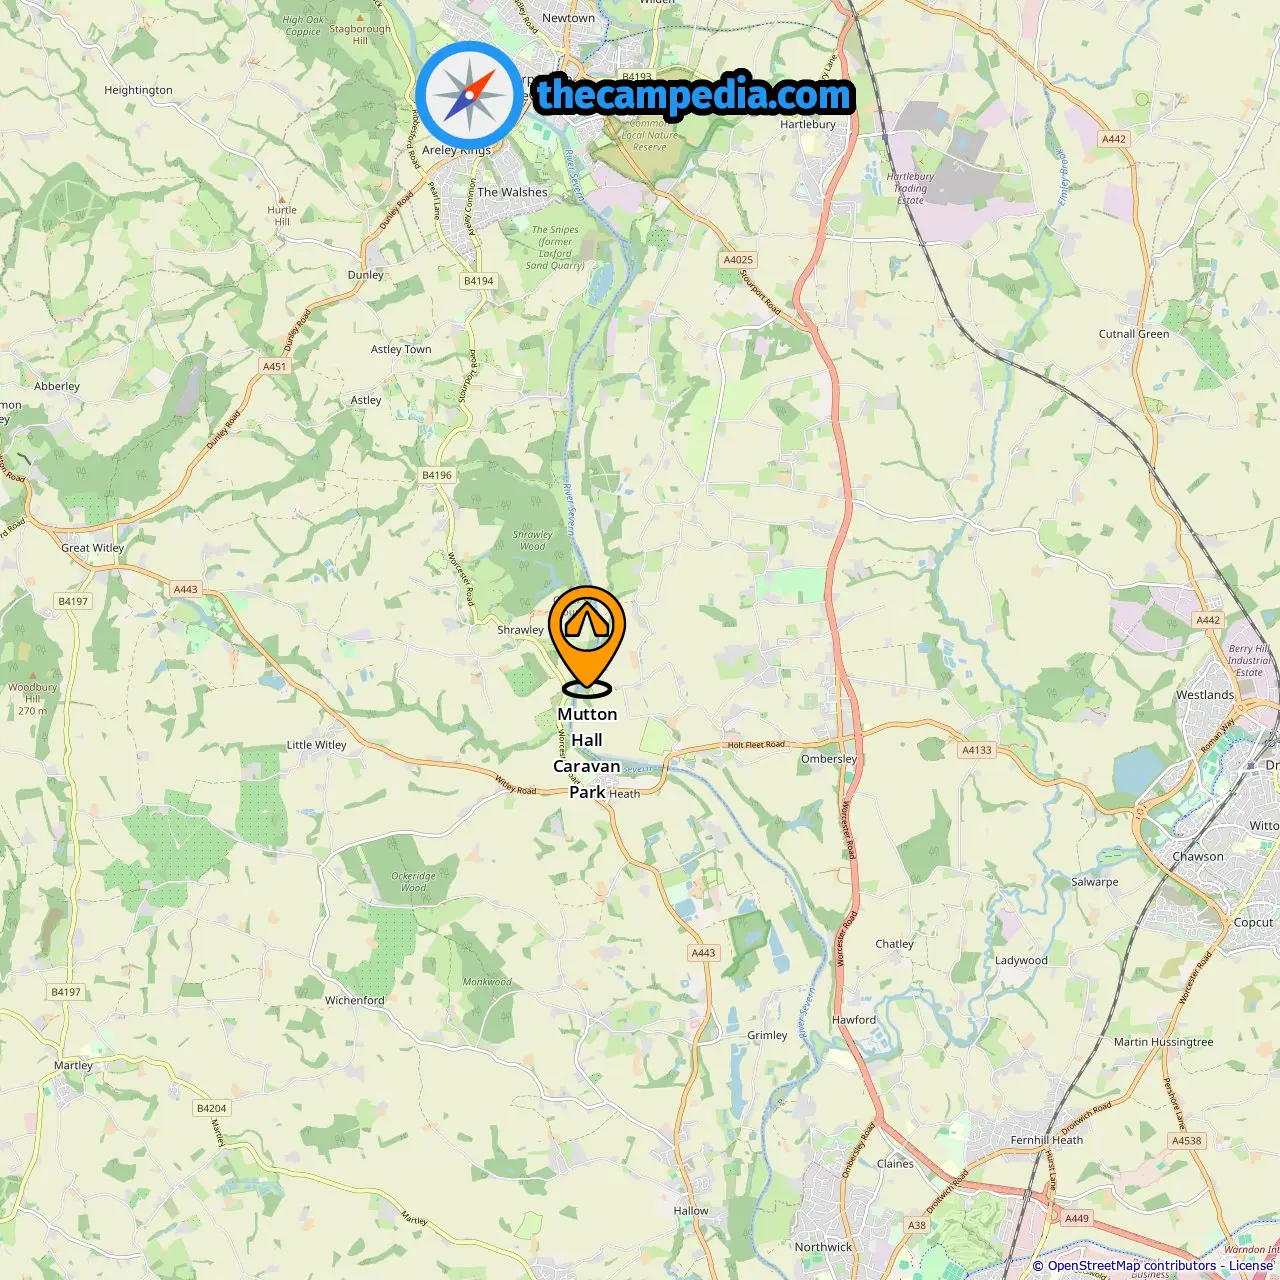This screenshot has height=1280, width=1280.
Task: Select the Hartlebury place label
Action: pyautogui.click(x=808, y=125)
